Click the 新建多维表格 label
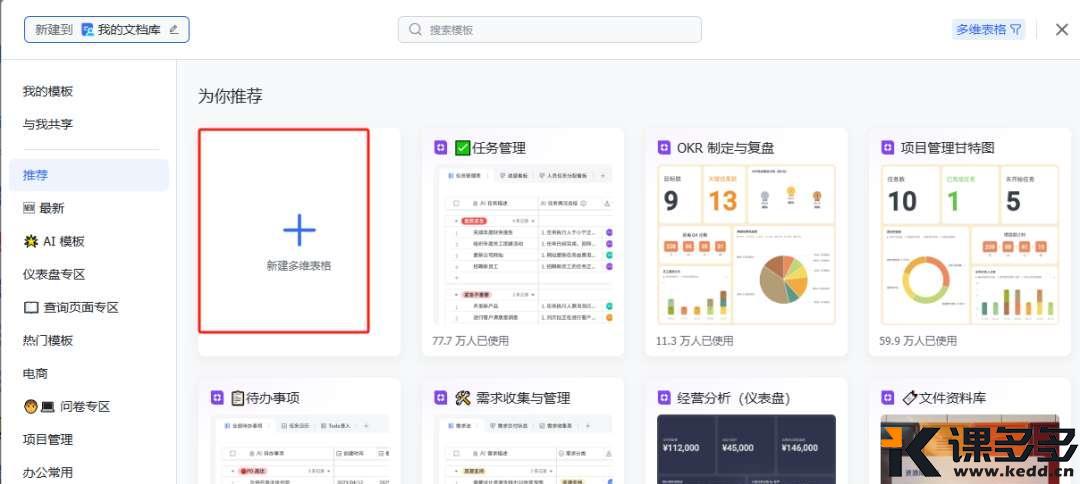 (299, 265)
